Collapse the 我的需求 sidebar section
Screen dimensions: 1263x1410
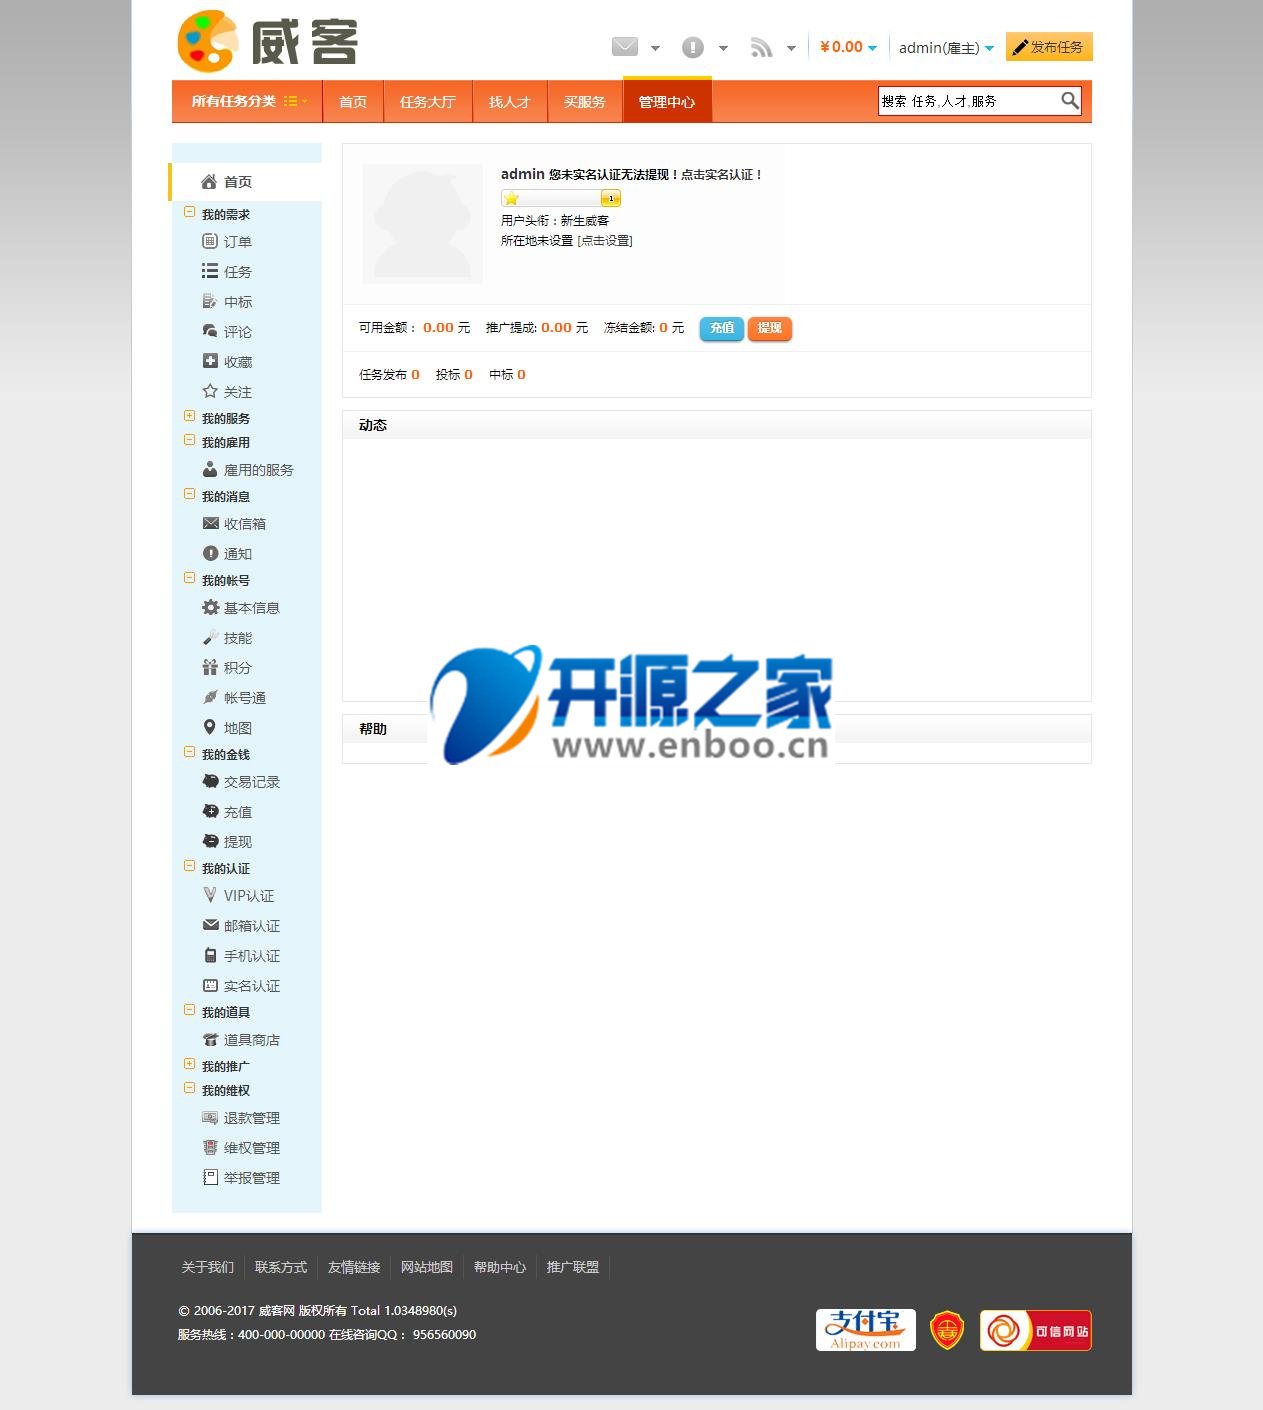(190, 212)
